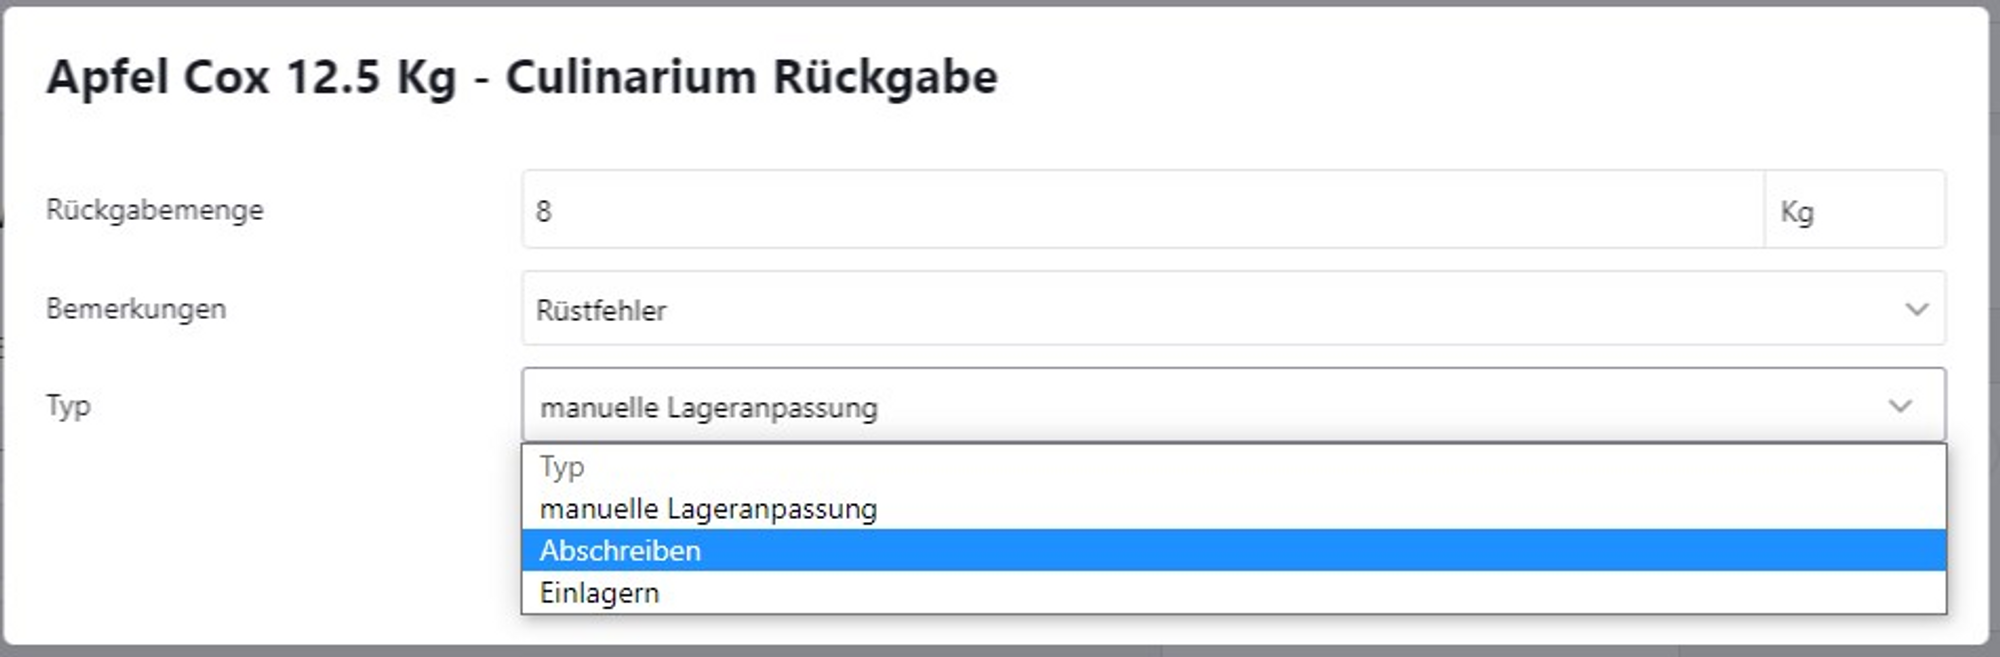Click empty row space right of Einlagern
The width and height of the screenshot is (2000, 657).
pos(1300,593)
